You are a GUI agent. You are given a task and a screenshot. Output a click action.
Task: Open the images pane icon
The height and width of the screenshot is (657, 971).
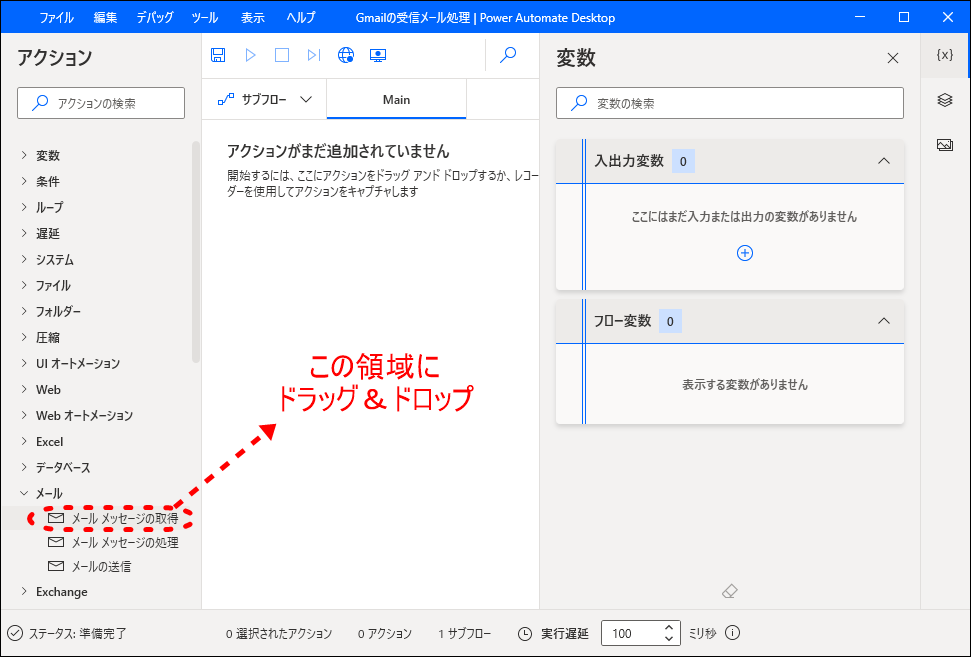[x=944, y=145]
